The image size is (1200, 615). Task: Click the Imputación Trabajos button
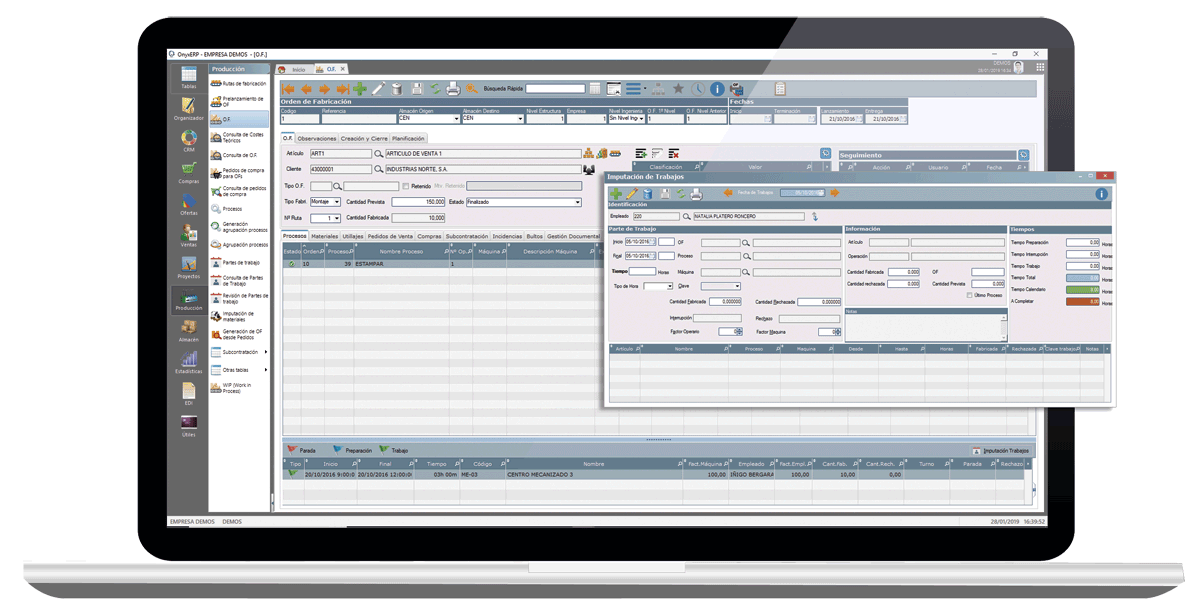[x=1004, y=451]
